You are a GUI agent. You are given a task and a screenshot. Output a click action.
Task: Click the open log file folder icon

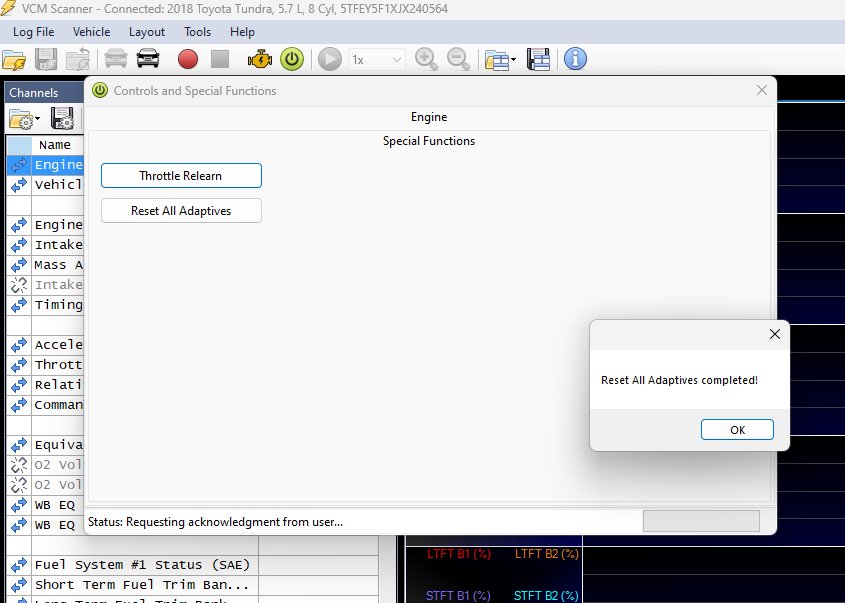click(14, 59)
